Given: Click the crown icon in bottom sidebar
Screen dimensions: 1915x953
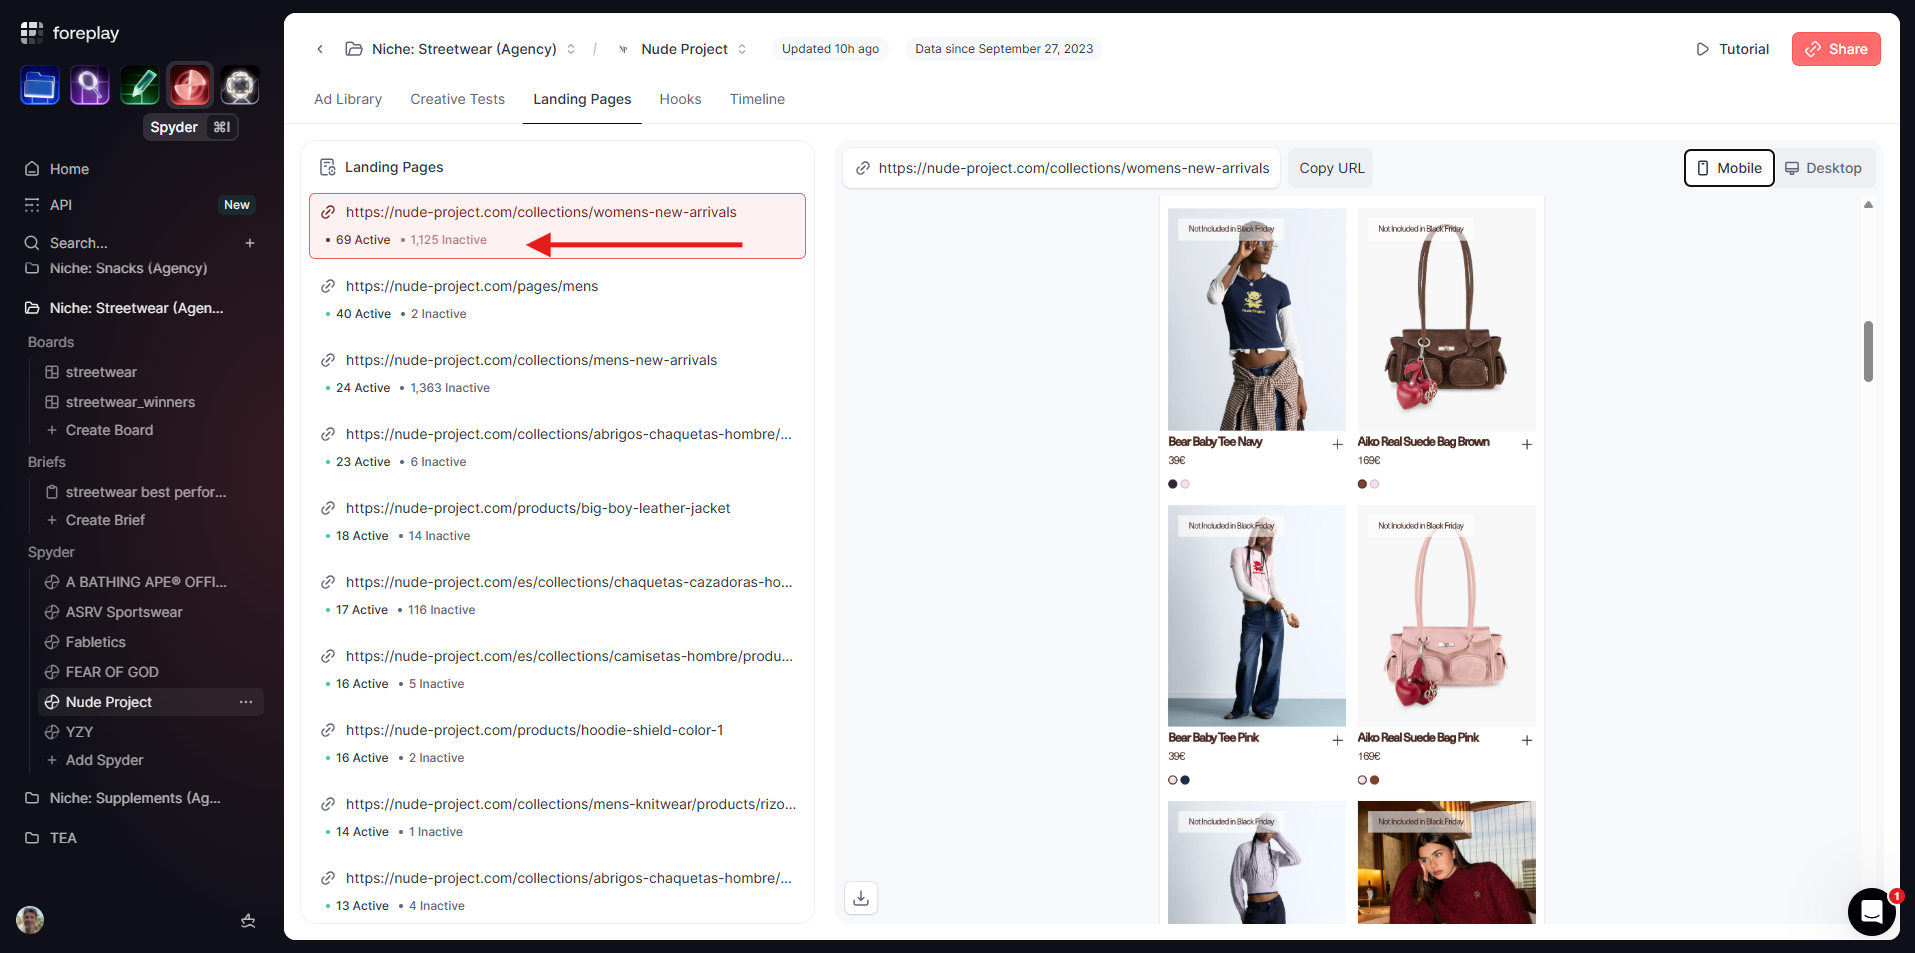Looking at the screenshot, I should [x=248, y=921].
